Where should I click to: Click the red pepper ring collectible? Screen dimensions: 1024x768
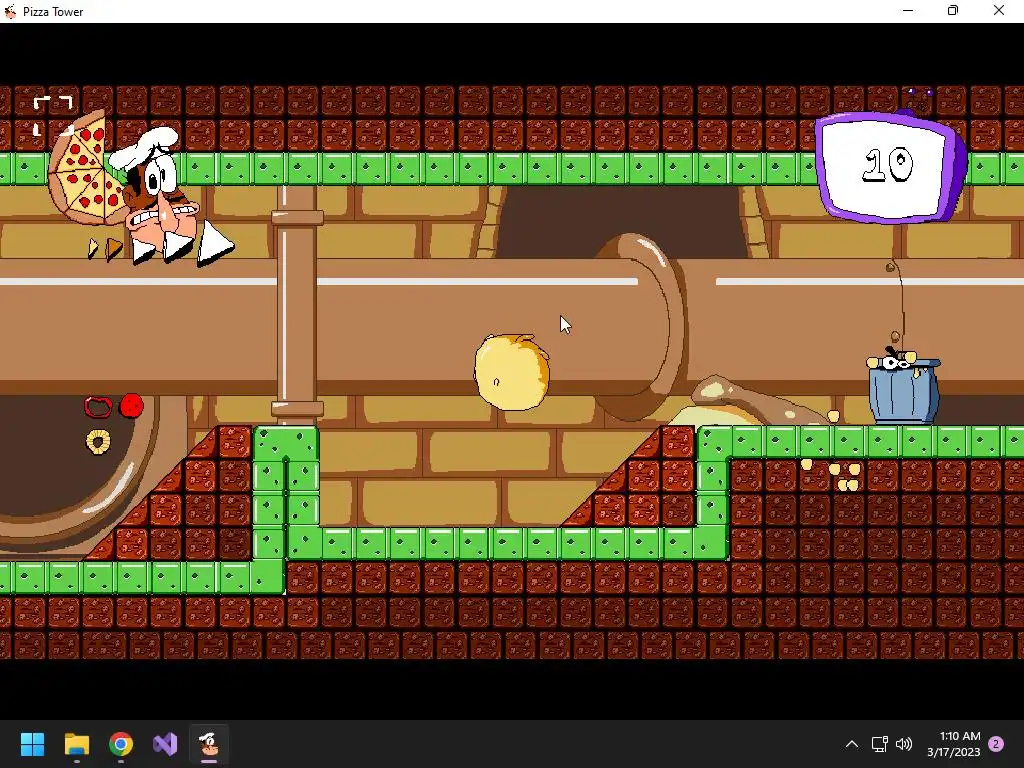[x=98, y=407]
